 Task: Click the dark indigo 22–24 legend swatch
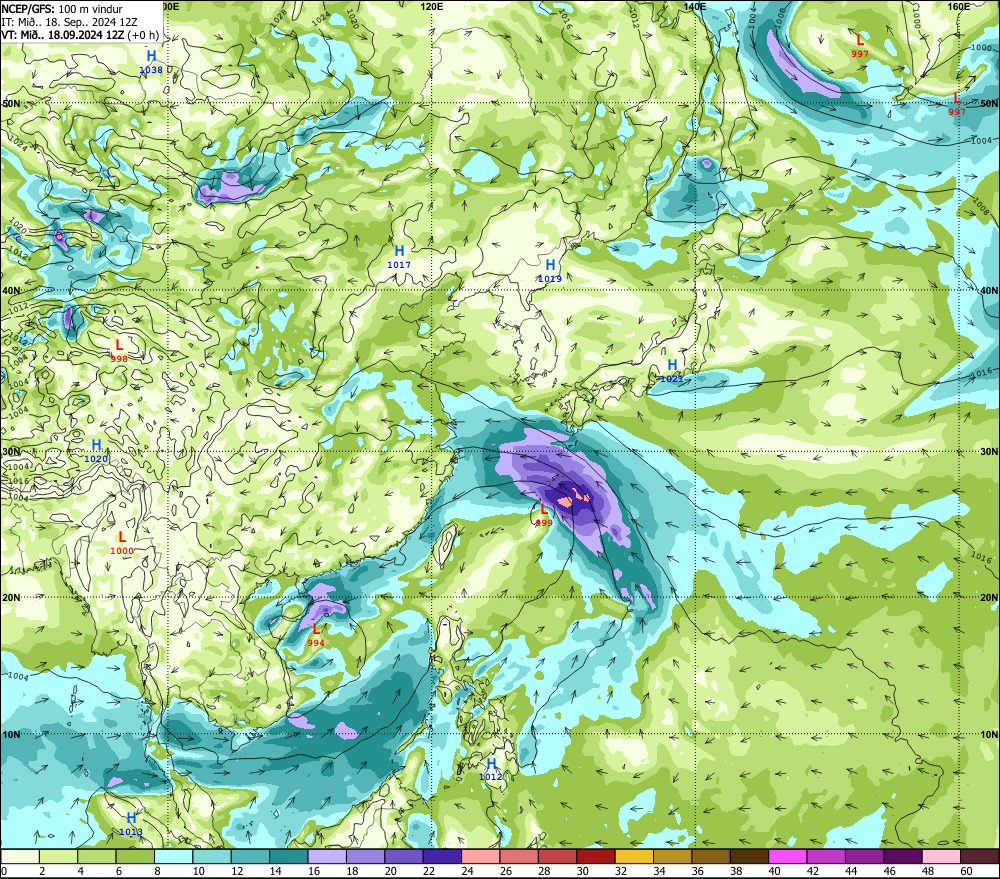coord(443,857)
